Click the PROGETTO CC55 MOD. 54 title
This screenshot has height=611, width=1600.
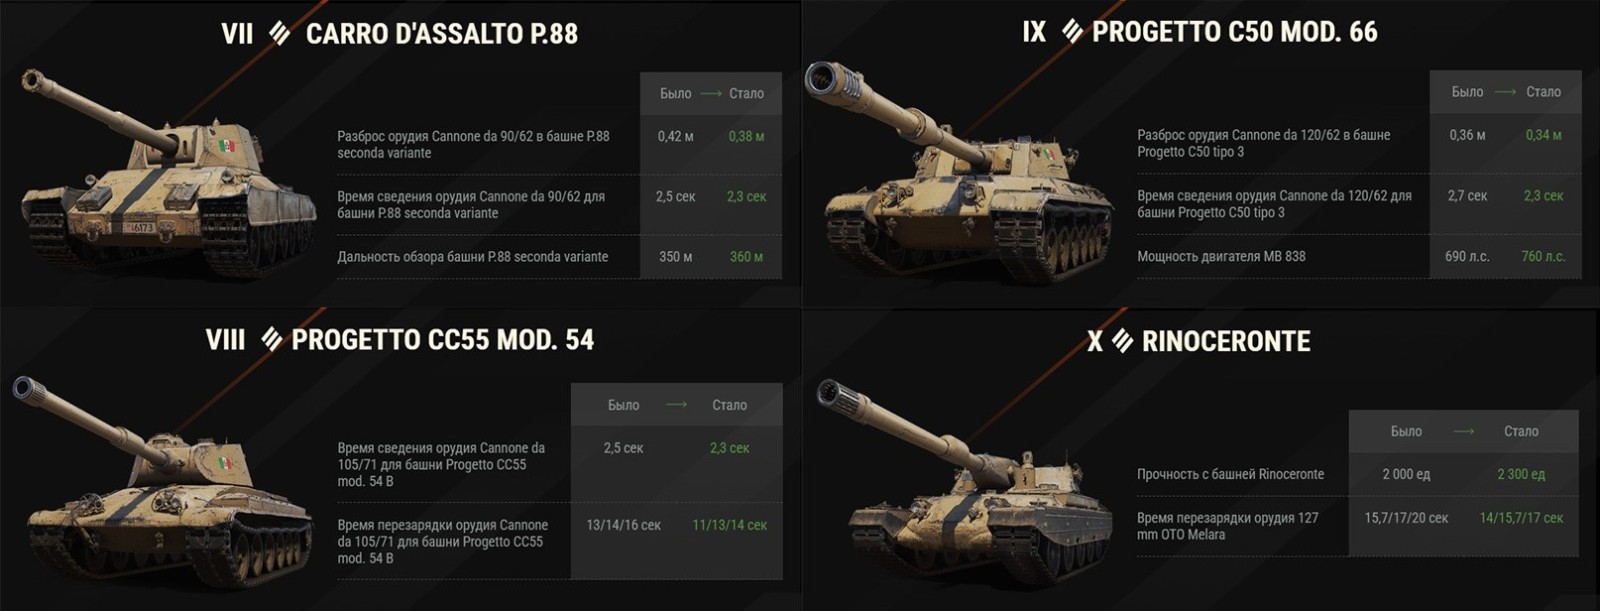(x=442, y=340)
